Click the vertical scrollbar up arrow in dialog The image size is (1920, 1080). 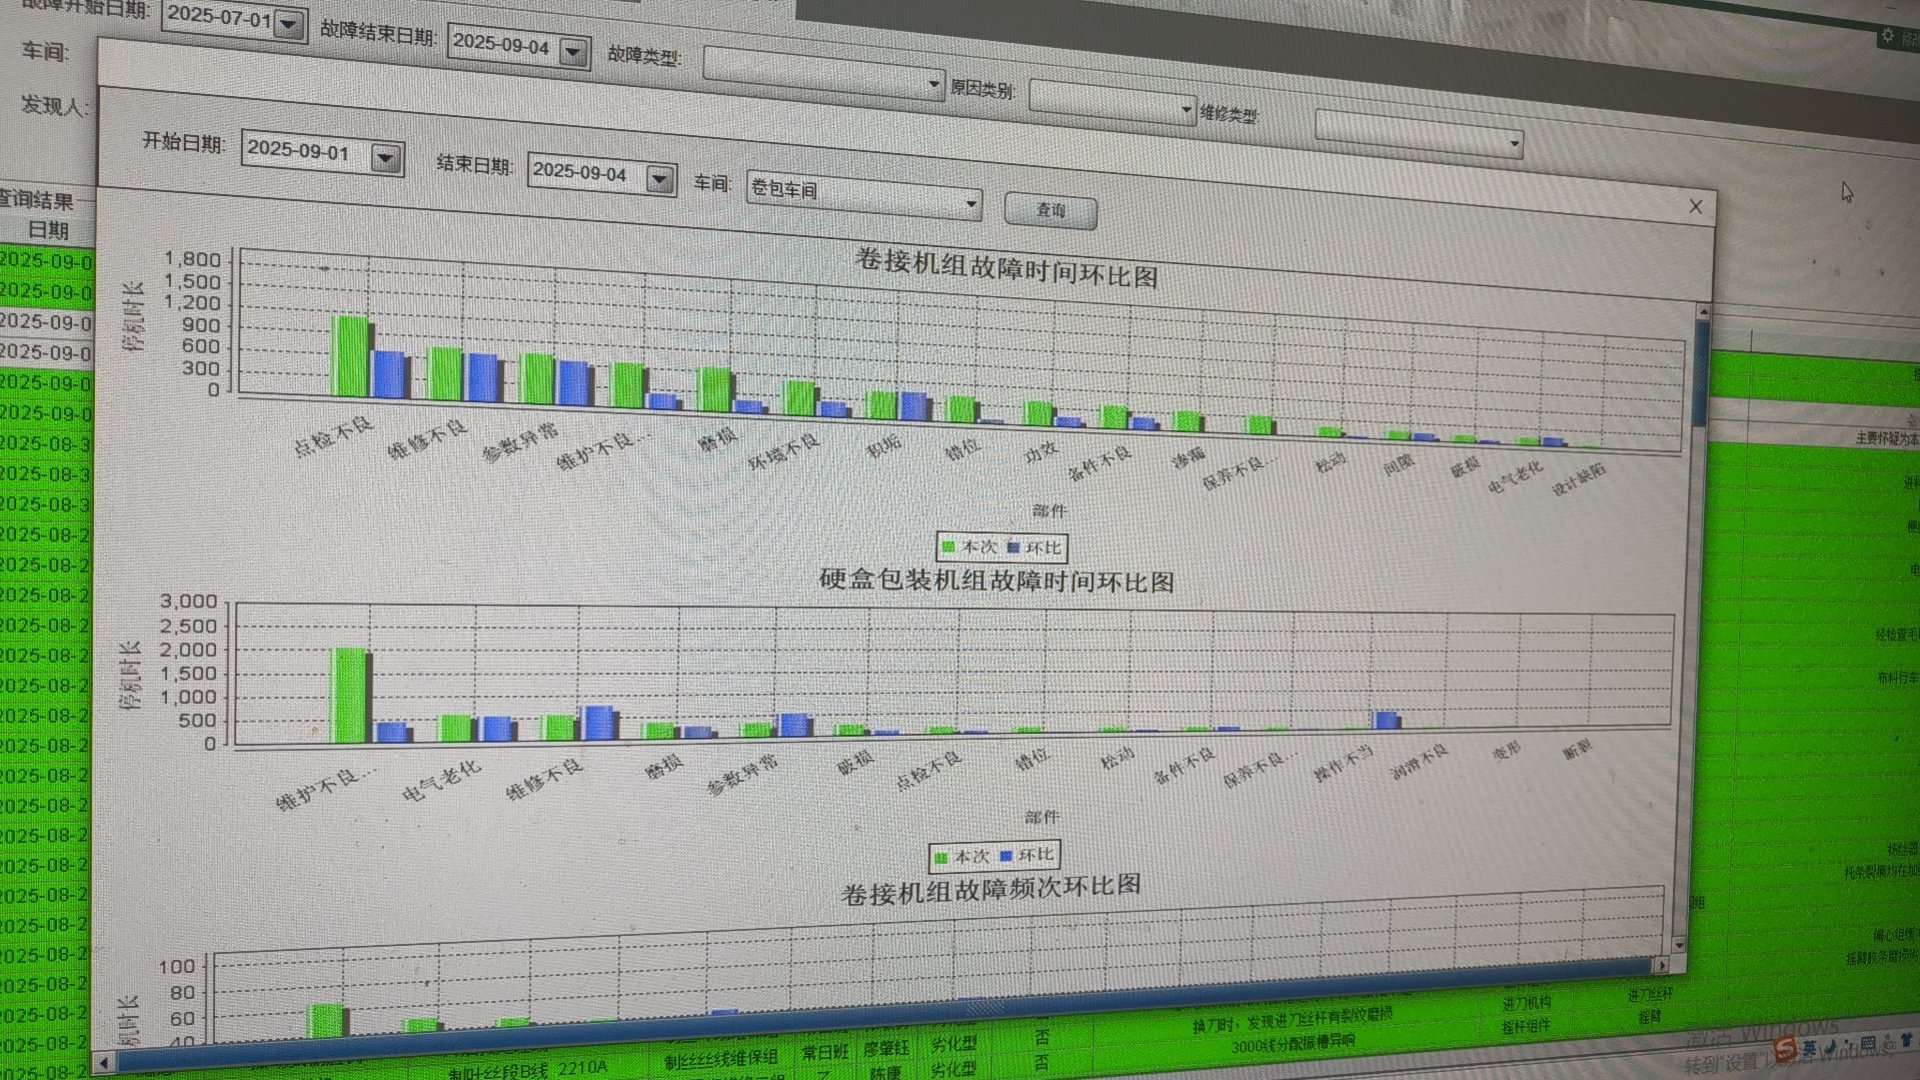1703,314
